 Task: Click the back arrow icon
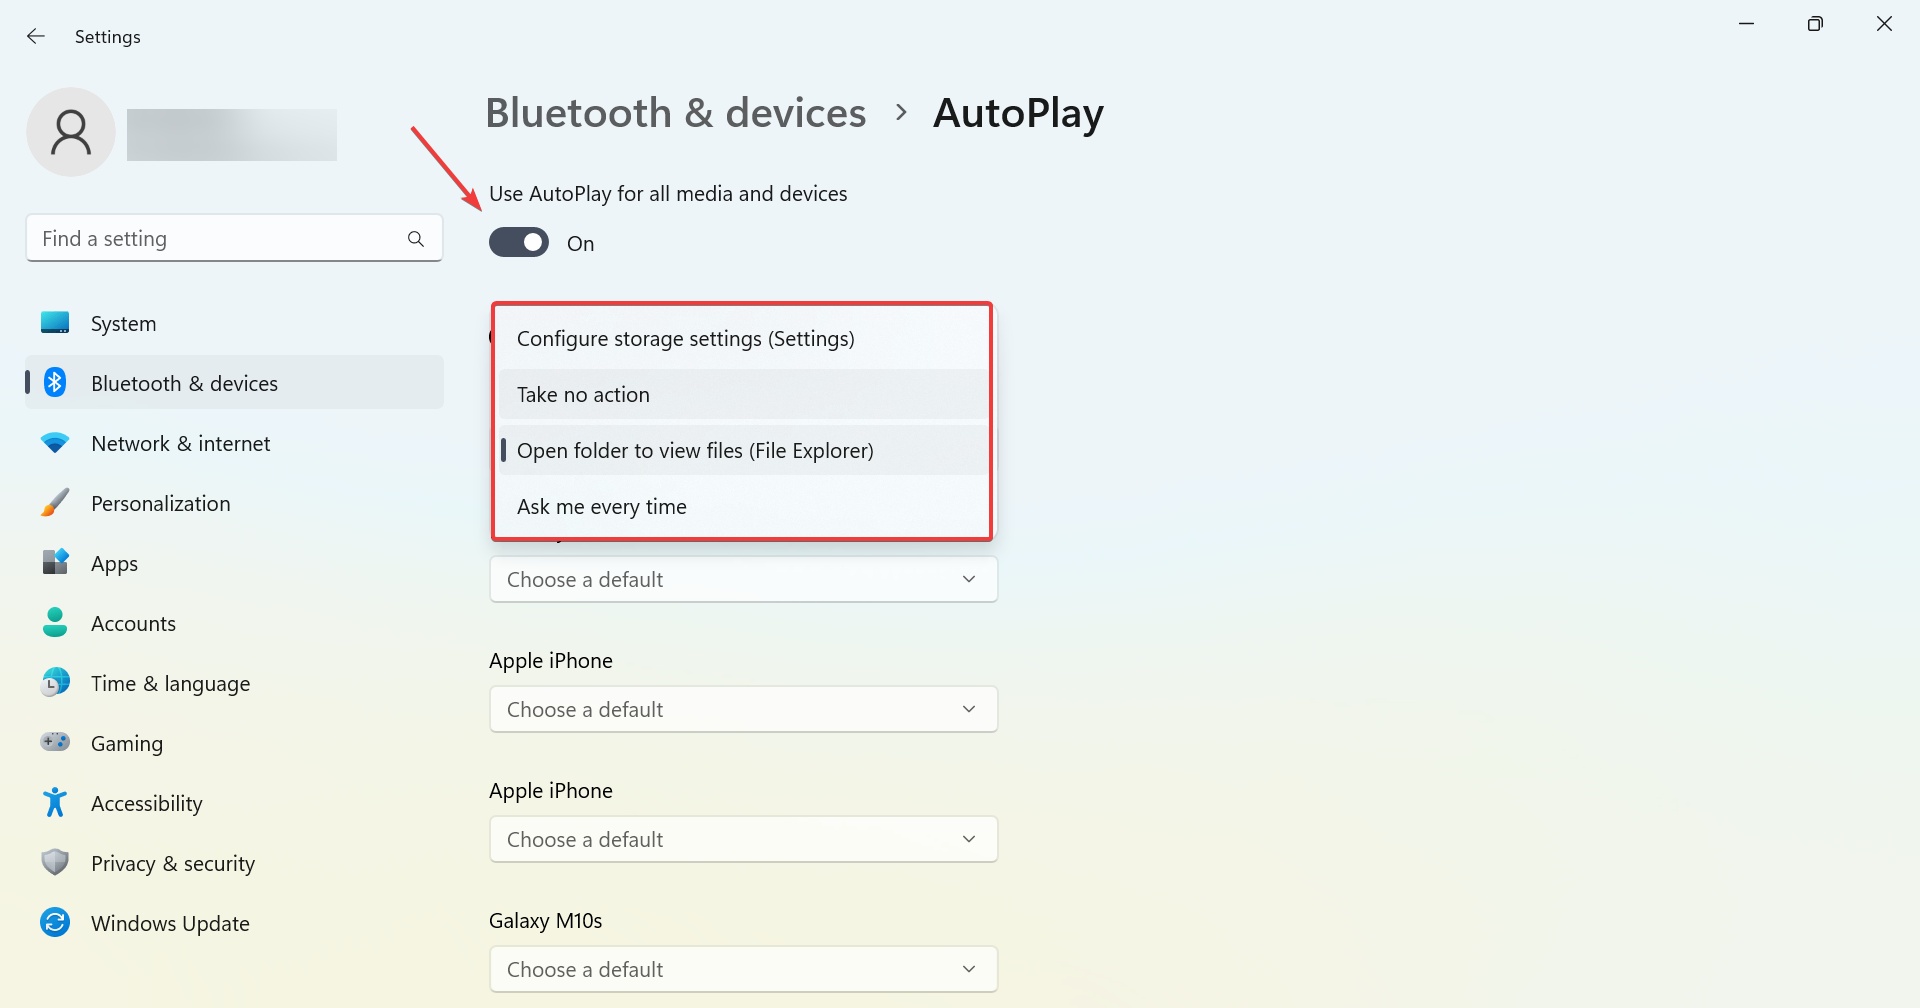pos(36,36)
